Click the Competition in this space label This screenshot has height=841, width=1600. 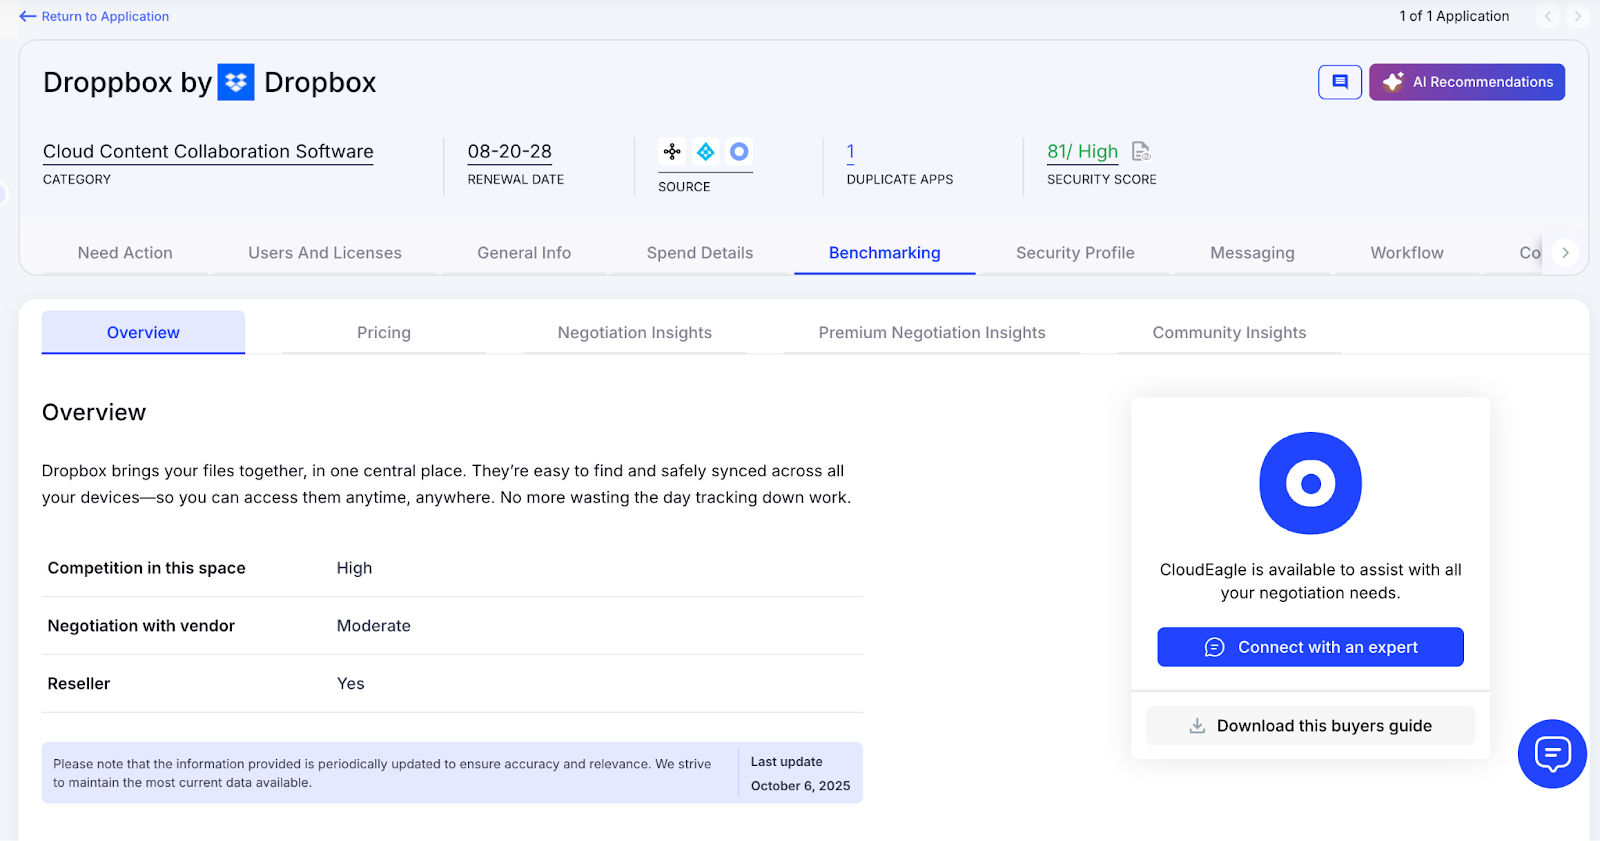tap(146, 568)
